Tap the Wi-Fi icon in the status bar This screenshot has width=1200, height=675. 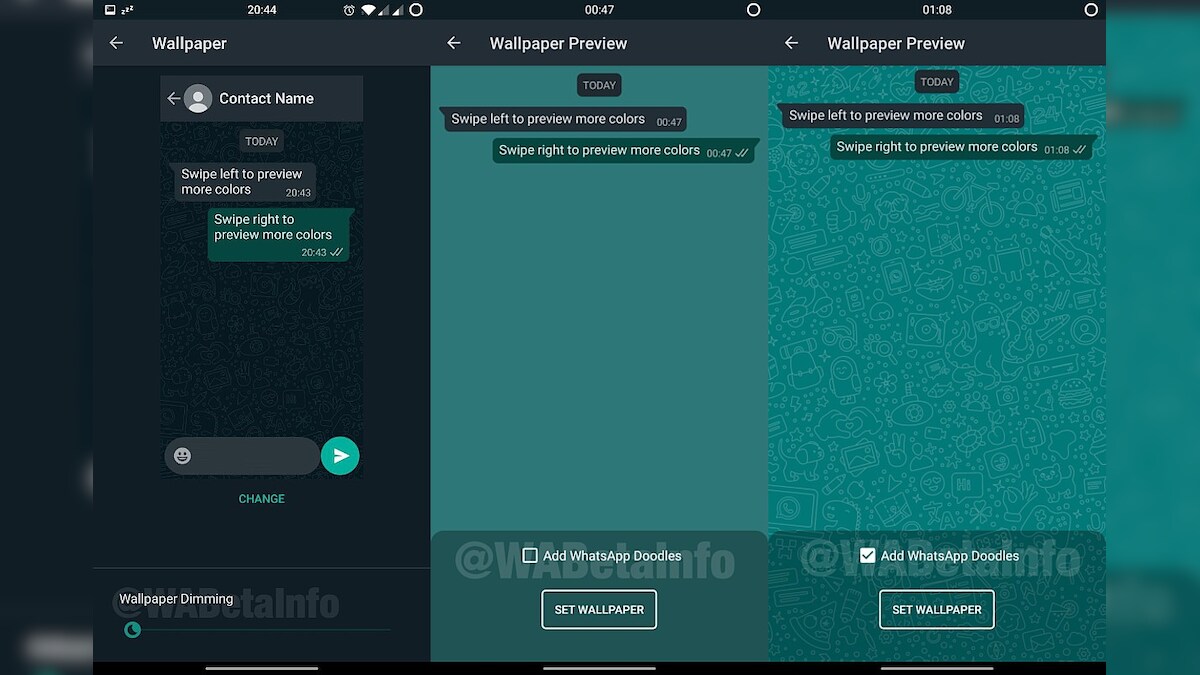368,10
